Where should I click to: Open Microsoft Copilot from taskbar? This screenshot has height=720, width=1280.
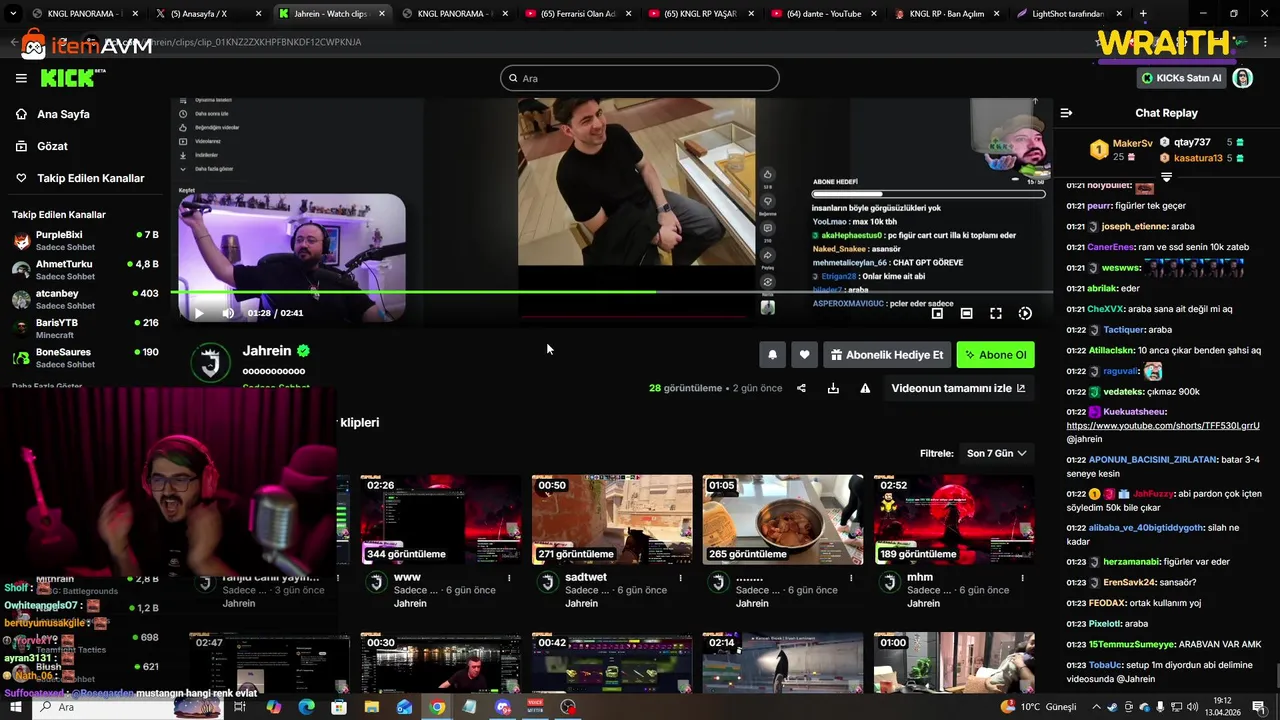coord(274,707)
